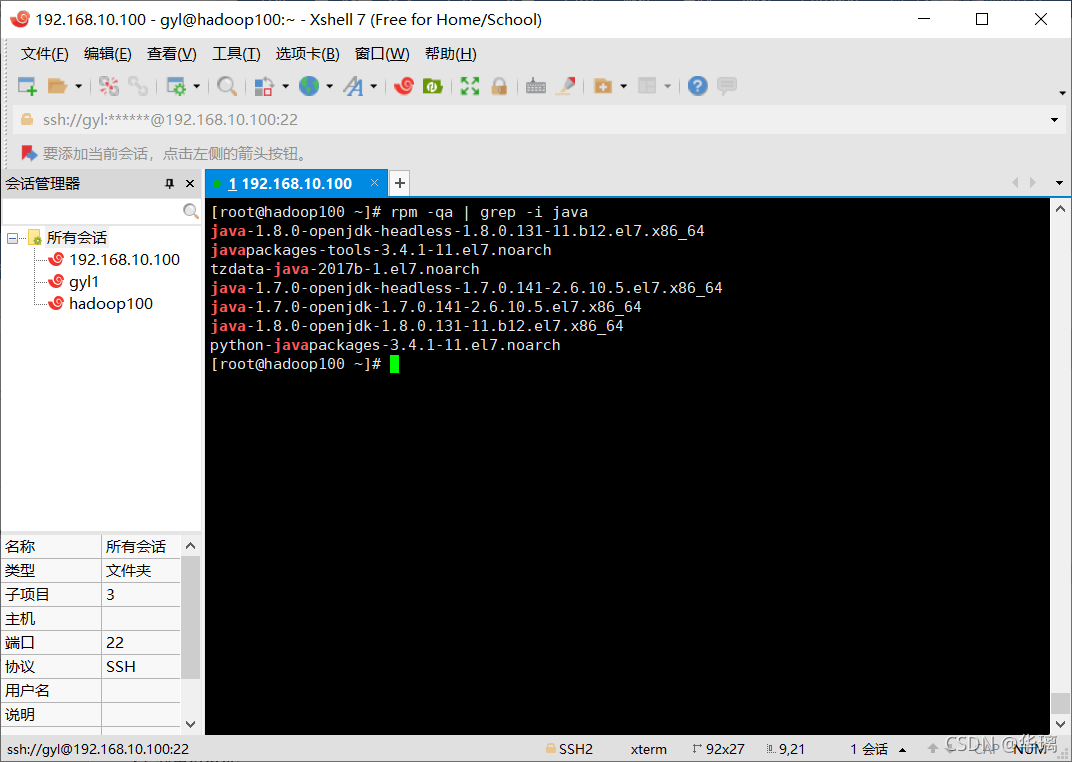Expand the Open session dropdown arrow
Image resolution: width=1072 pixels, height=762 pixels.
coord(79,86)
